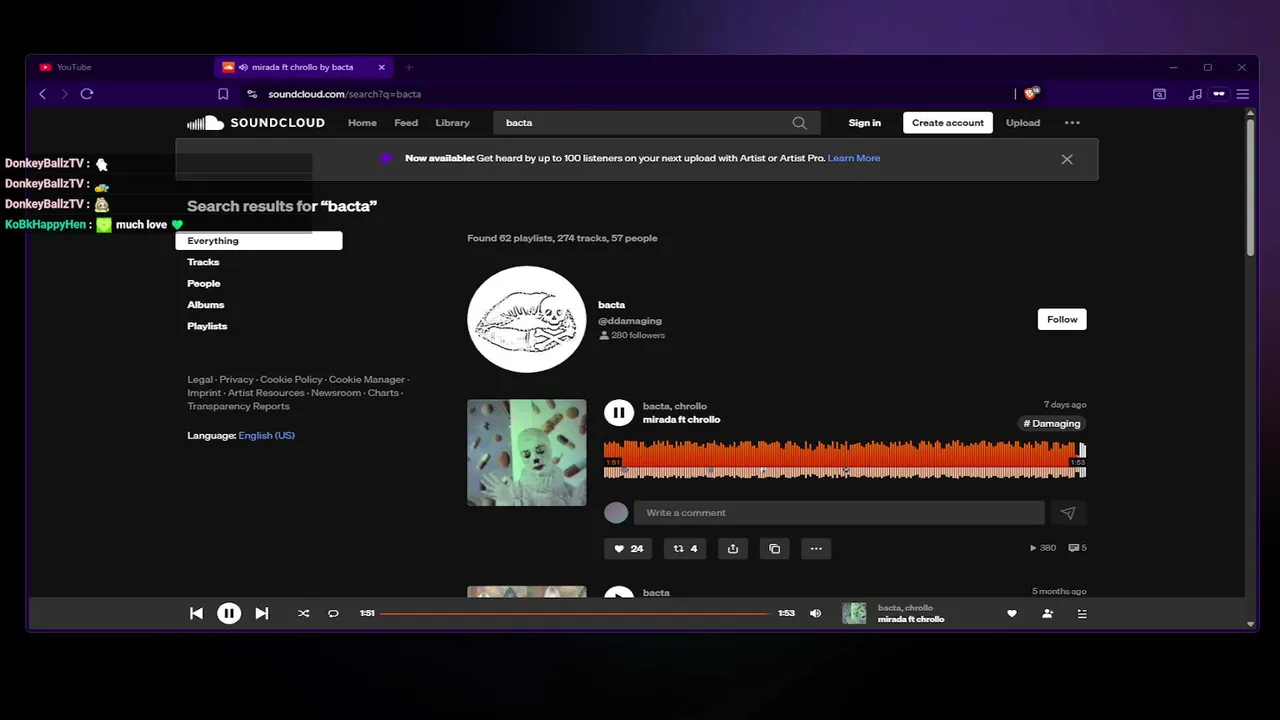Open the Artist Resources footer link

266,393
